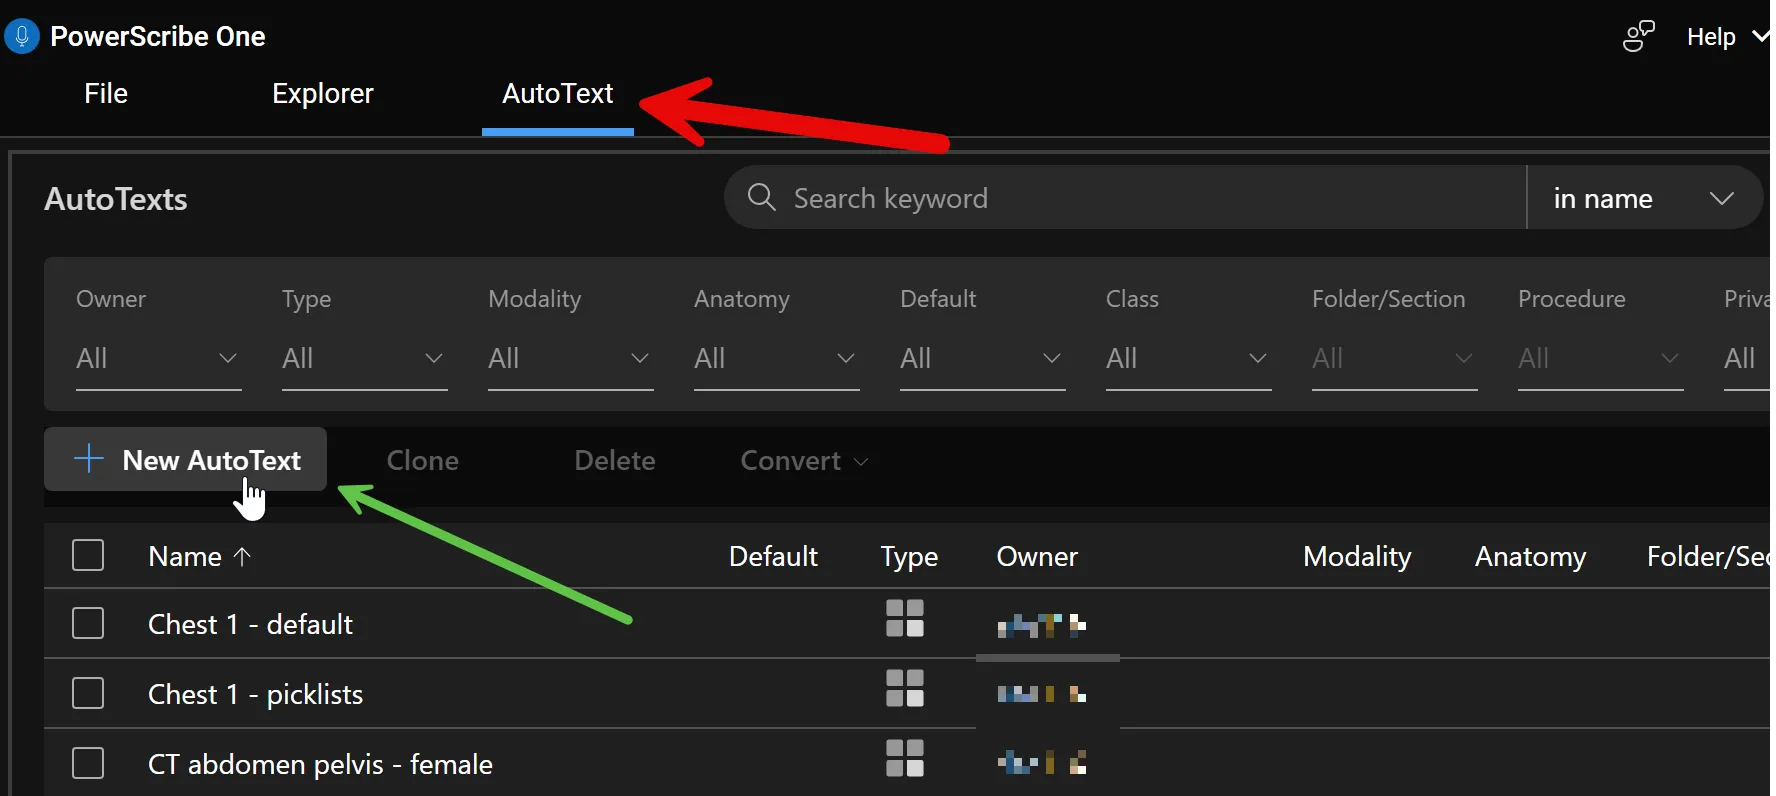Open the Owner filter dropdown
Viewport: 1776px width, 796px height.
(158, 358)
